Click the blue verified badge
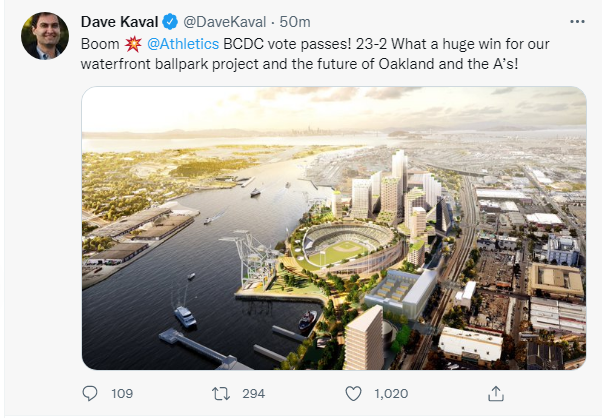602x418 pixels. [x=171, y=21]
